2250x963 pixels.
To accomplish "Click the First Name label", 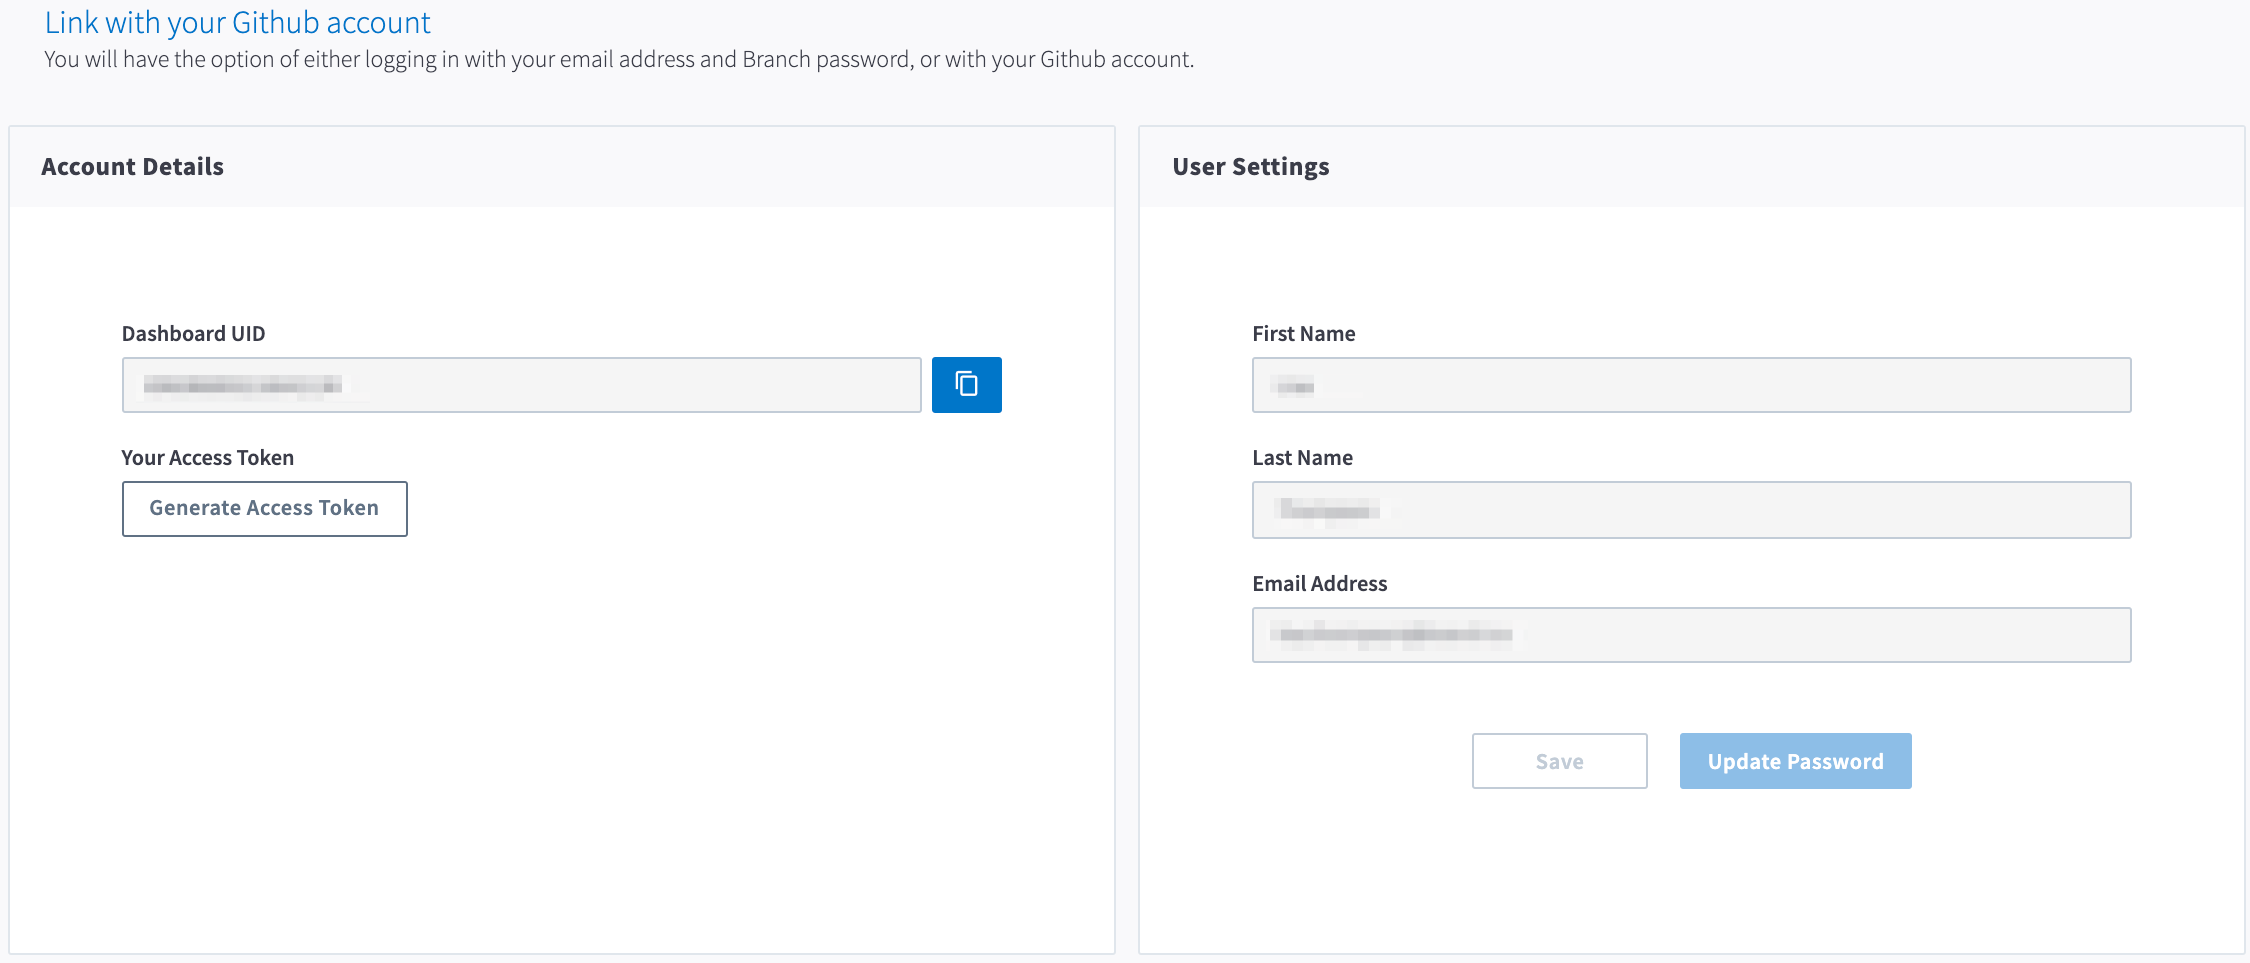I will coord(1304,334).
